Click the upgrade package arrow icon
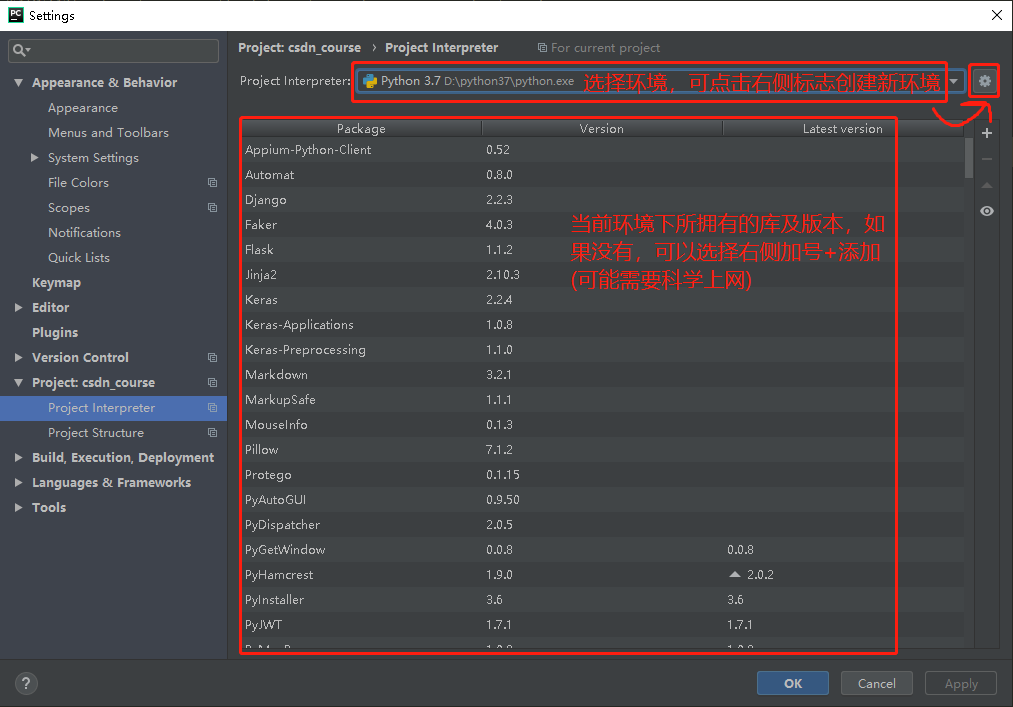The width and height of the screenshot is (1013, 707). pos(986,184)
